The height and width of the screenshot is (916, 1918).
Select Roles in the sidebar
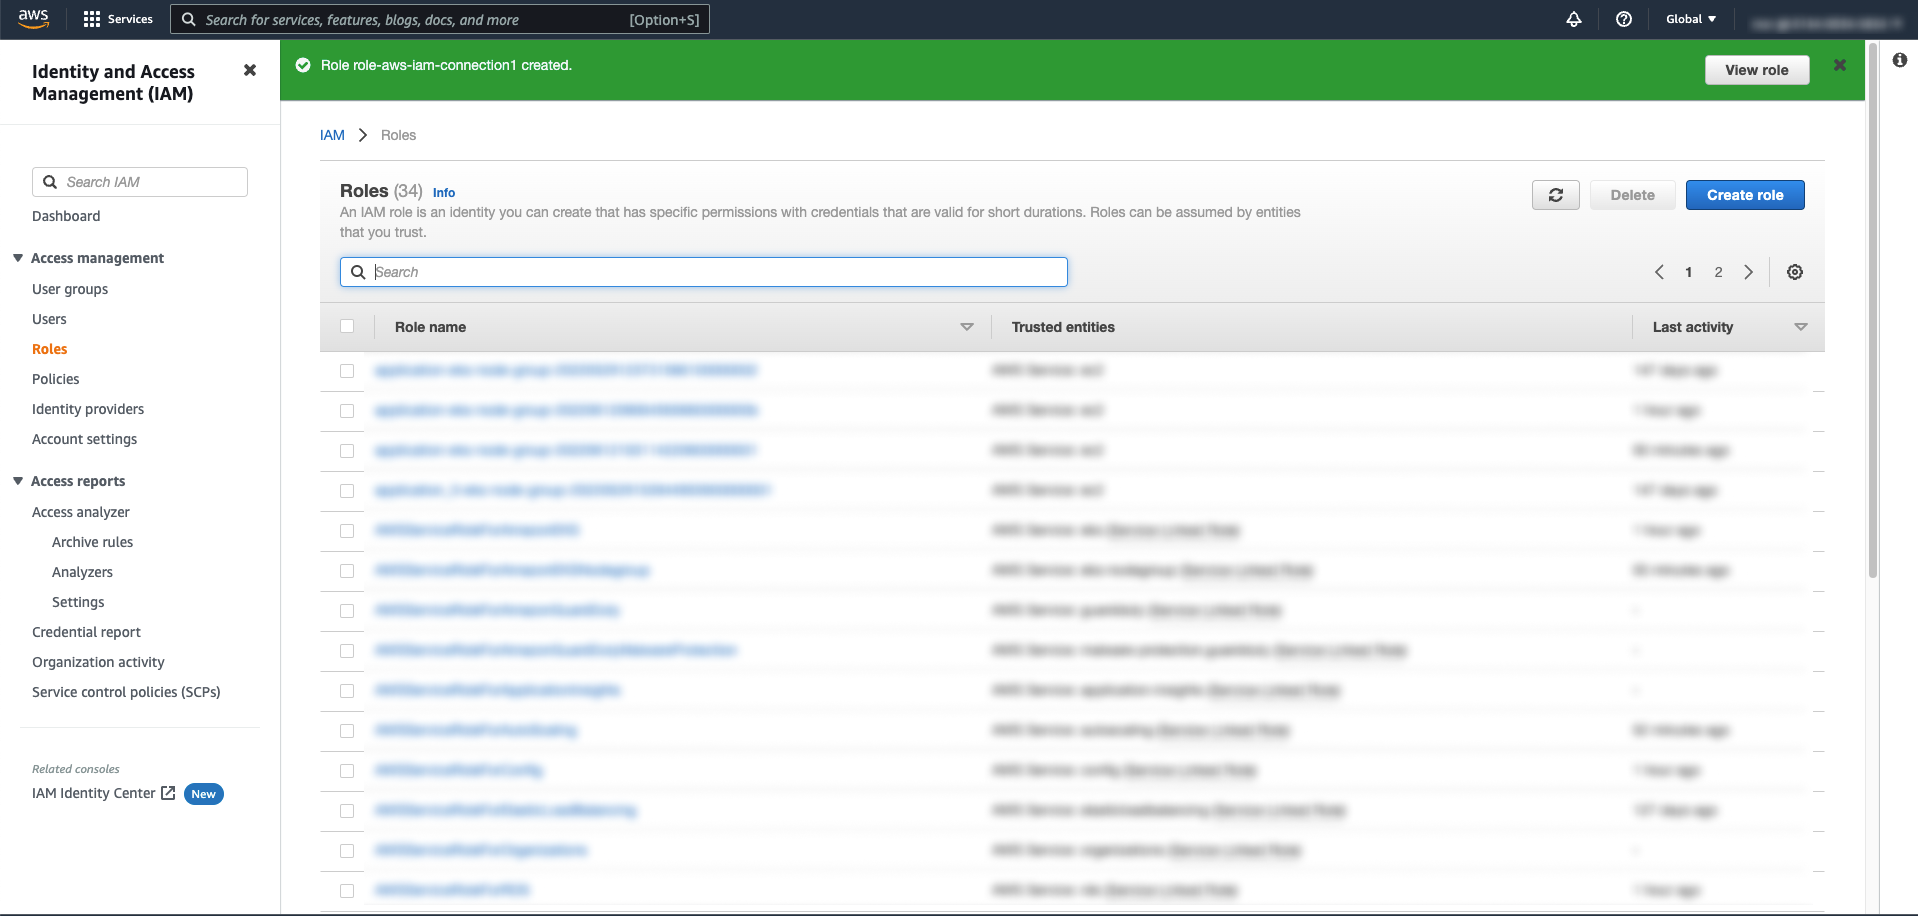coord(50,349)
